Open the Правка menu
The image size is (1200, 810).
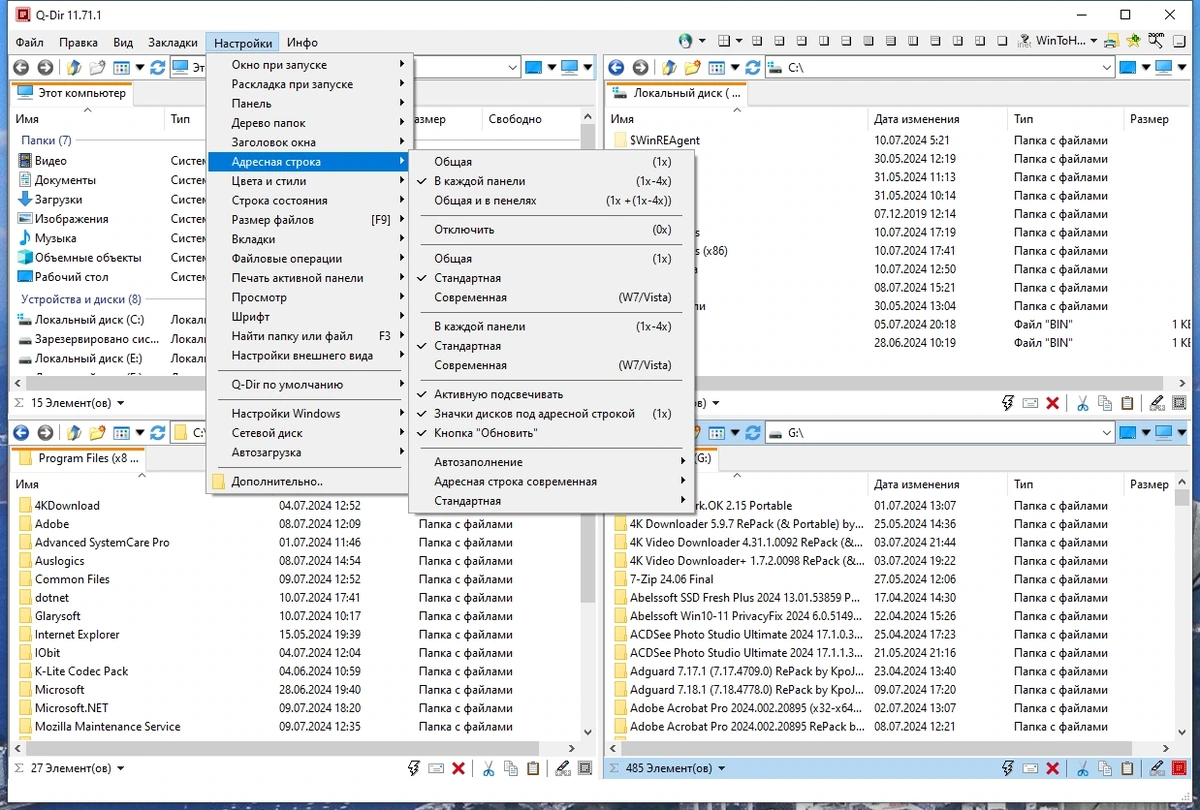(x=78, y=43)
